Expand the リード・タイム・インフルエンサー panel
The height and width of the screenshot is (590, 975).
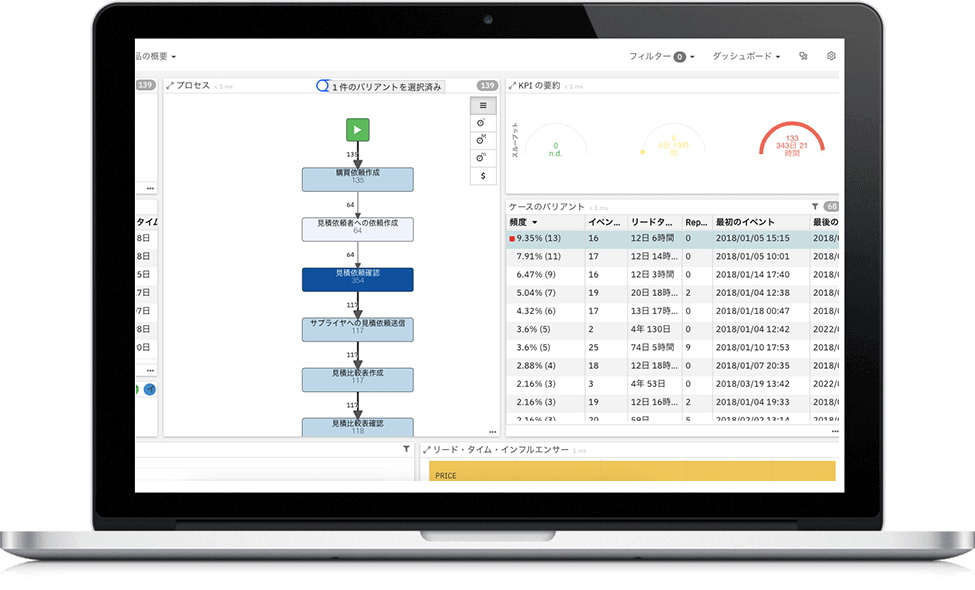coord(427,449)
